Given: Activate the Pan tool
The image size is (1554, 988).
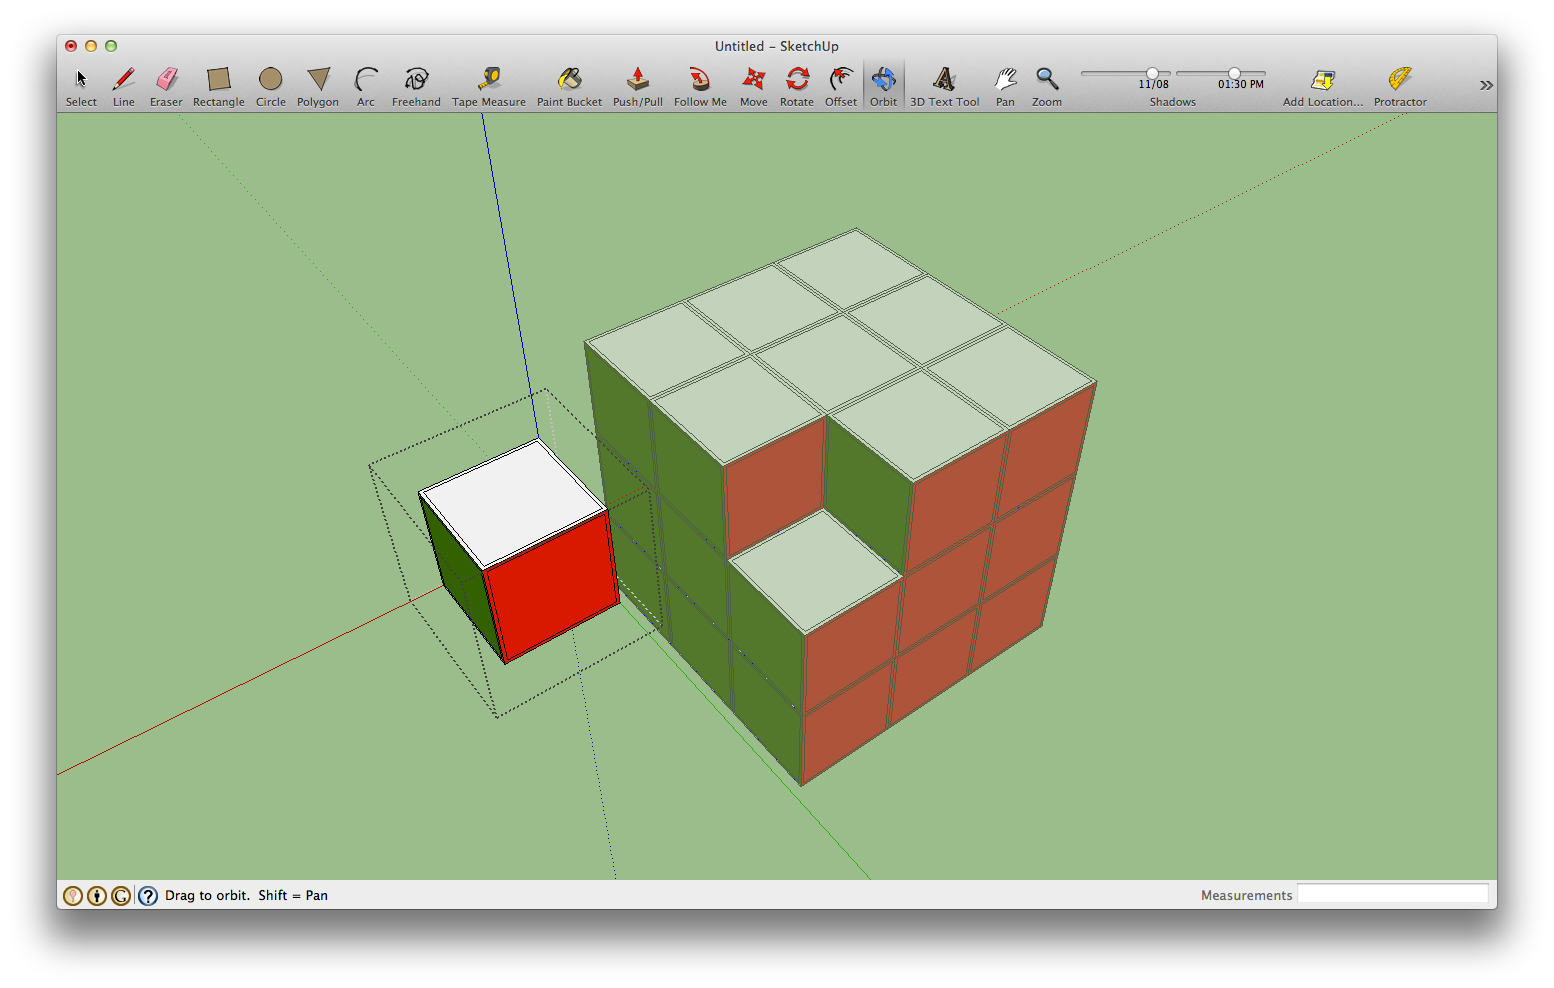Looking at the screenshot, I should pos(1005,80).
